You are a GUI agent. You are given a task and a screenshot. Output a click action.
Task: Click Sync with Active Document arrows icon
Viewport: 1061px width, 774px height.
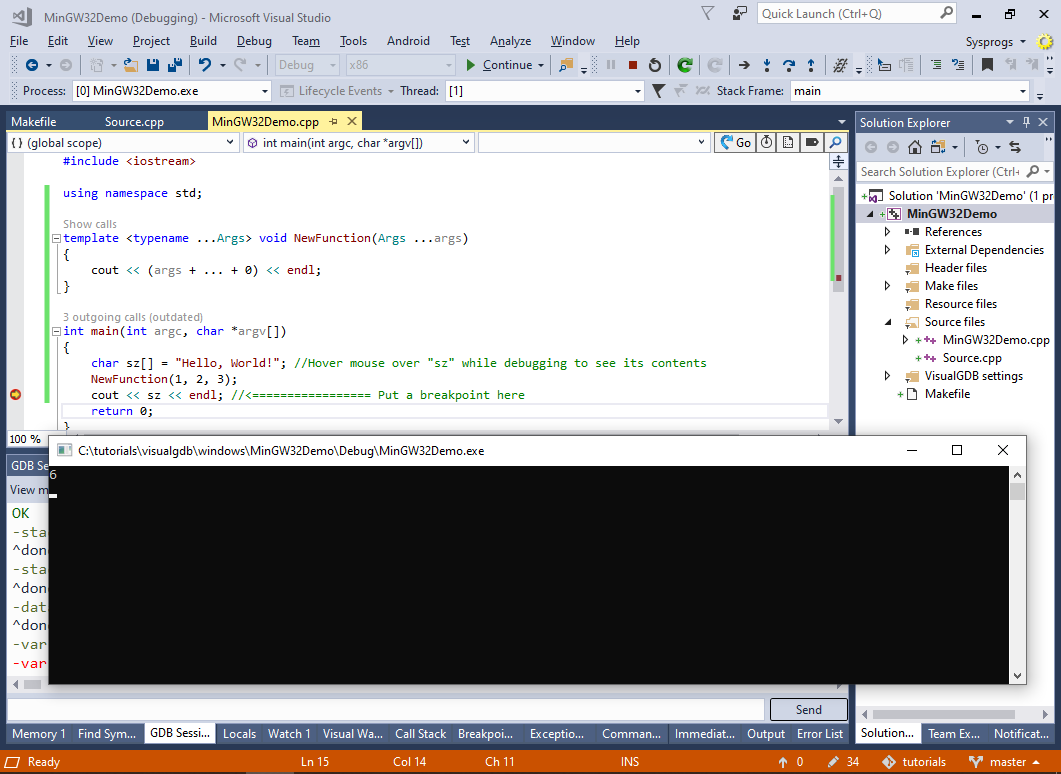click(x=1015, y=147)
